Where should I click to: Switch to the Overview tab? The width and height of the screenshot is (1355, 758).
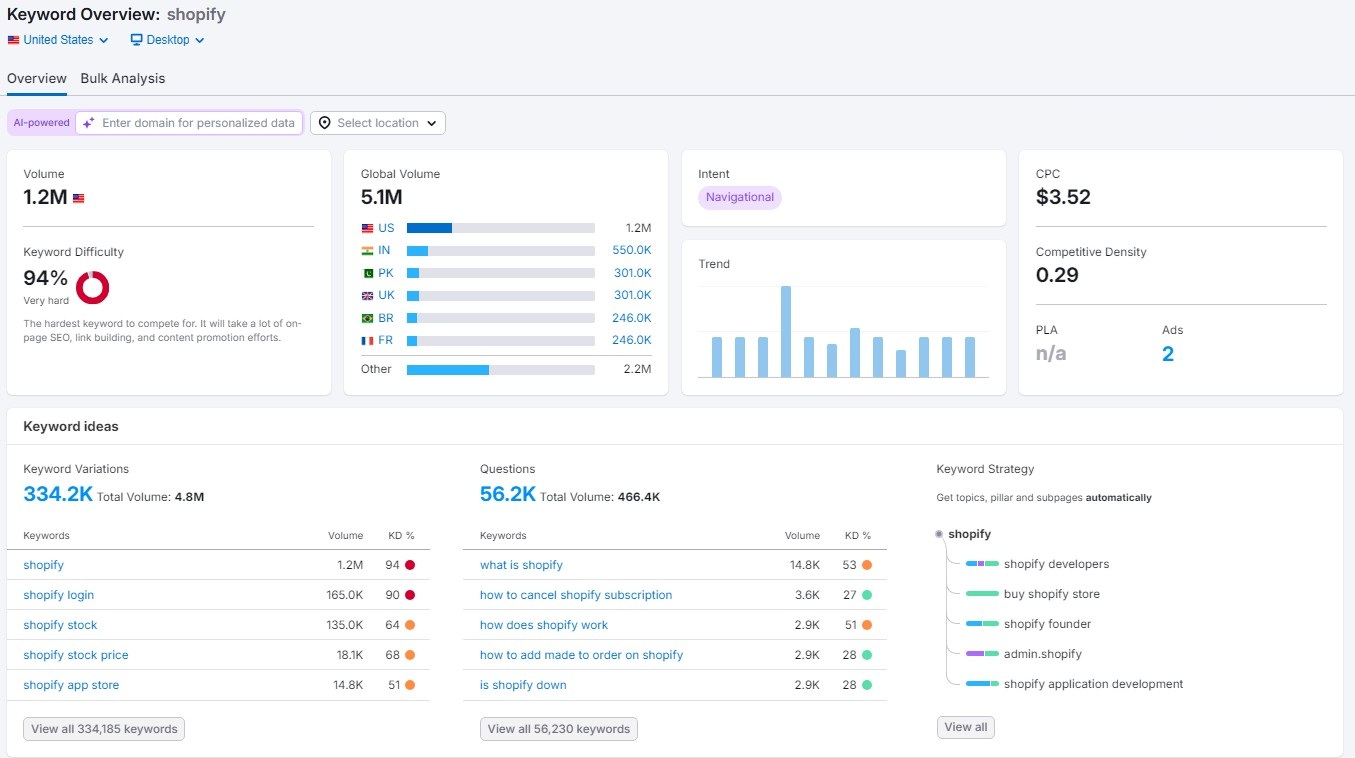(x=37, y=78)
